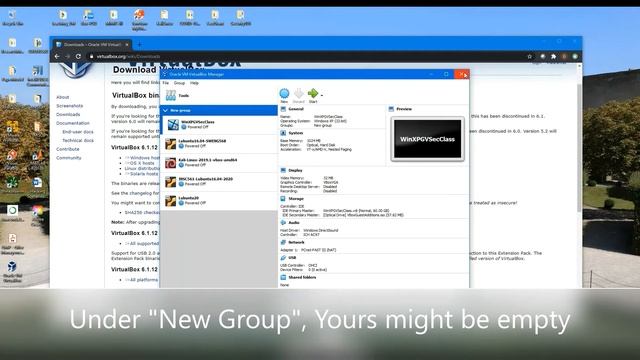Click the New virtual machine icon
Screen dimensions: 640x360
(x=284, y=93)
